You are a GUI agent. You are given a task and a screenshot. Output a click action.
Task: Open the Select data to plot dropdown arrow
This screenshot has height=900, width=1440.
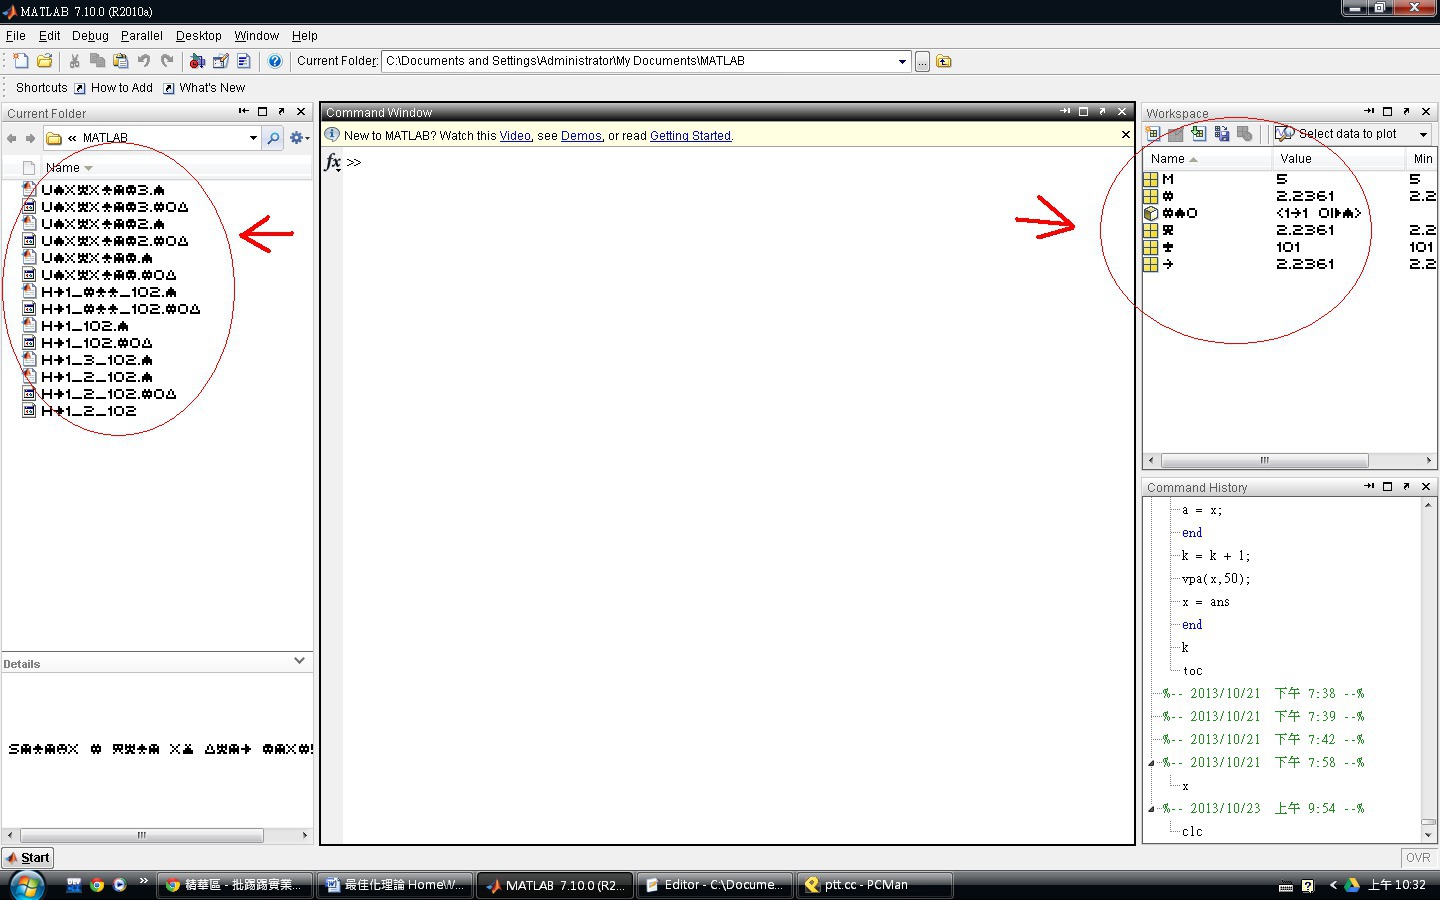tap(1423, 134)
